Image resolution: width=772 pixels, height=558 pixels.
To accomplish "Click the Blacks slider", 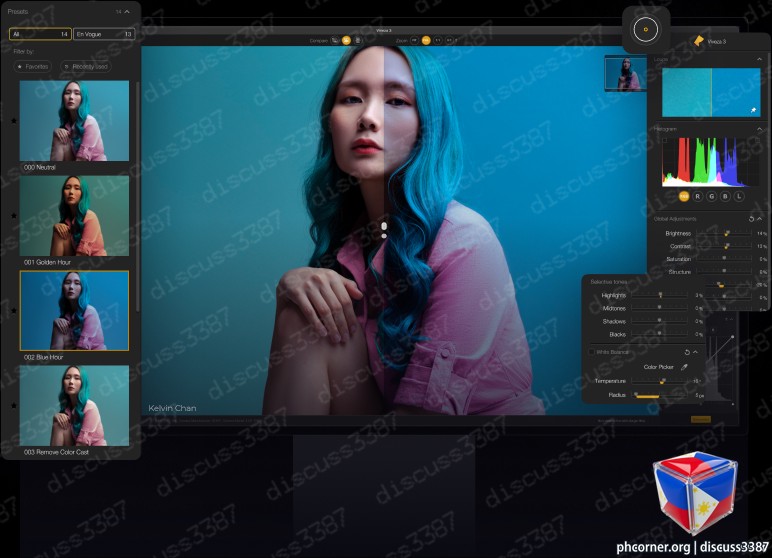I will point(660,334).
